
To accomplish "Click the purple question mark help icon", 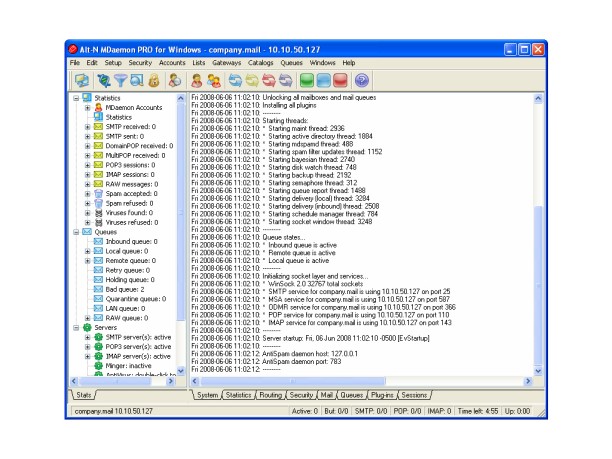I will tap(362, 80).
